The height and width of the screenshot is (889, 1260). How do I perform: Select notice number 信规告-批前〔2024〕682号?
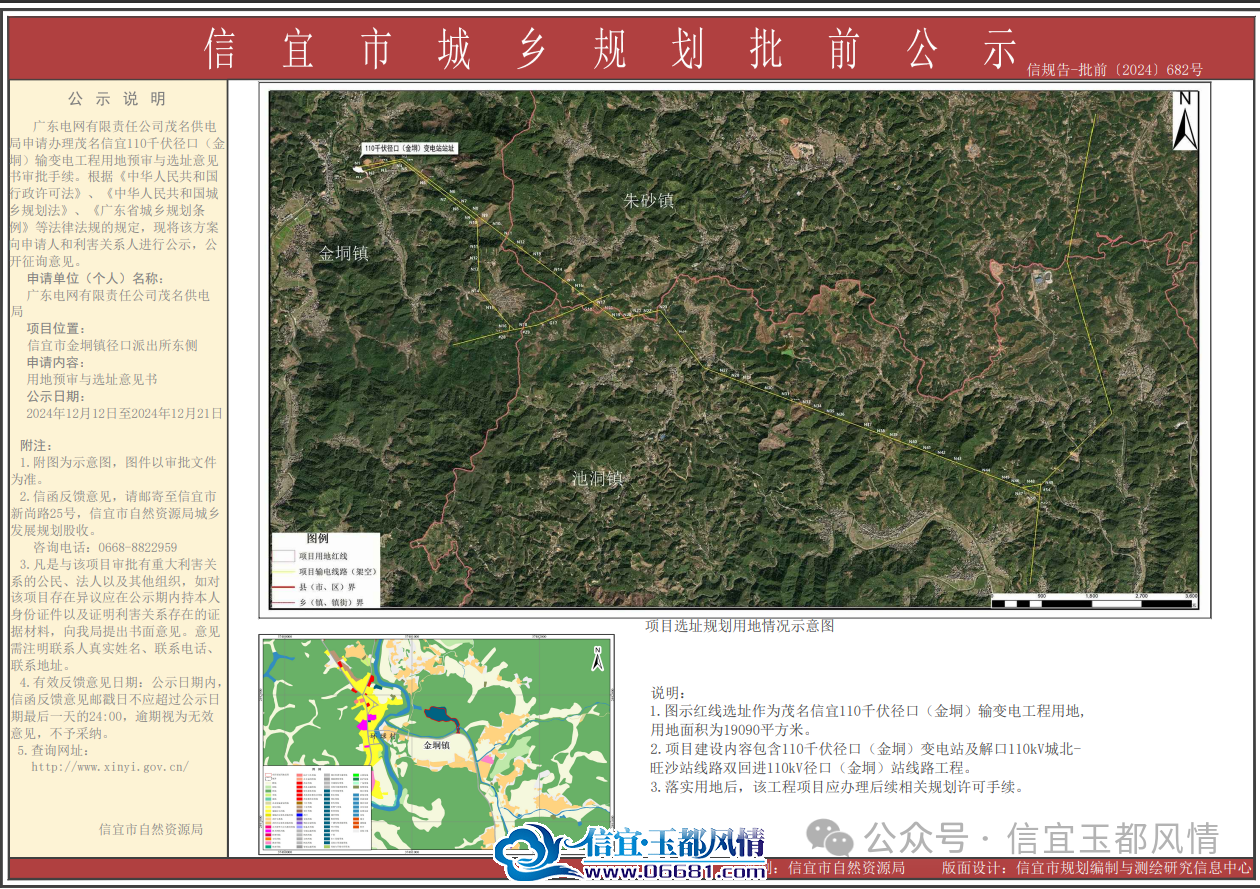click(x=1114, y=70)
